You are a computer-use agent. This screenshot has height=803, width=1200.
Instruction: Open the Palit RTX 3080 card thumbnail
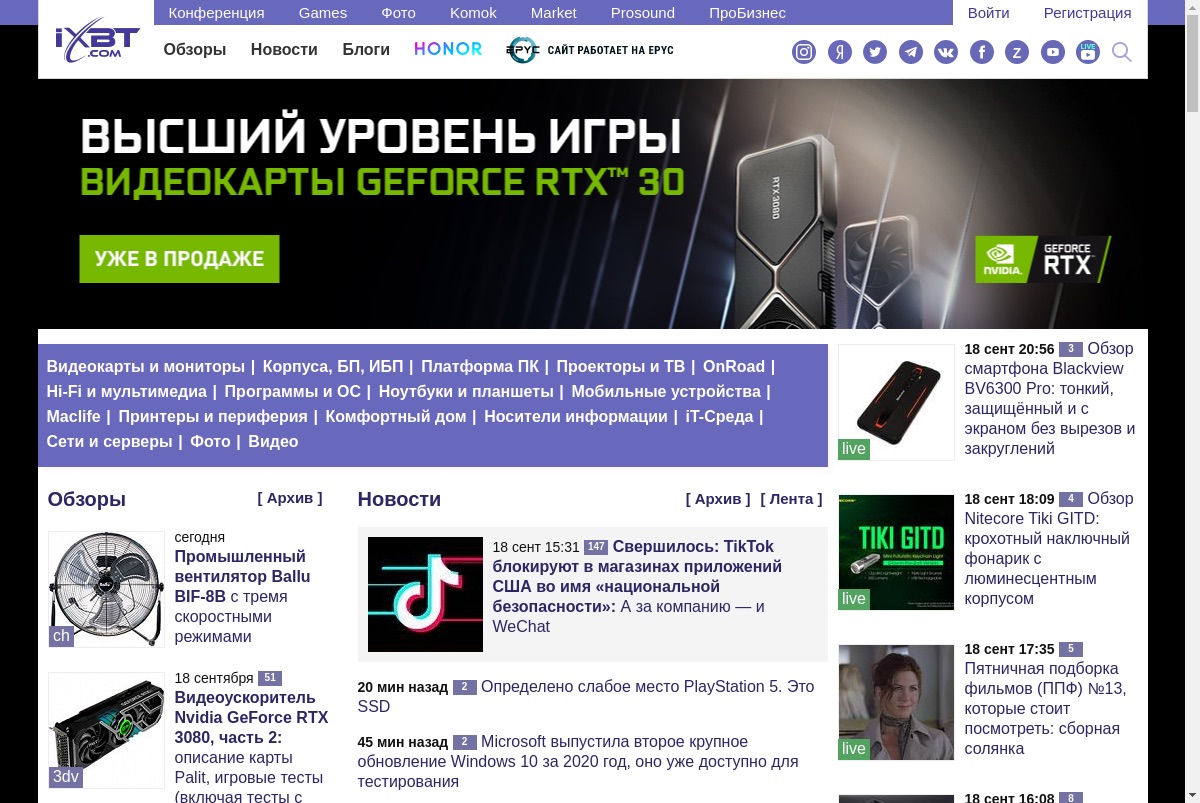[x=106, y=730]
